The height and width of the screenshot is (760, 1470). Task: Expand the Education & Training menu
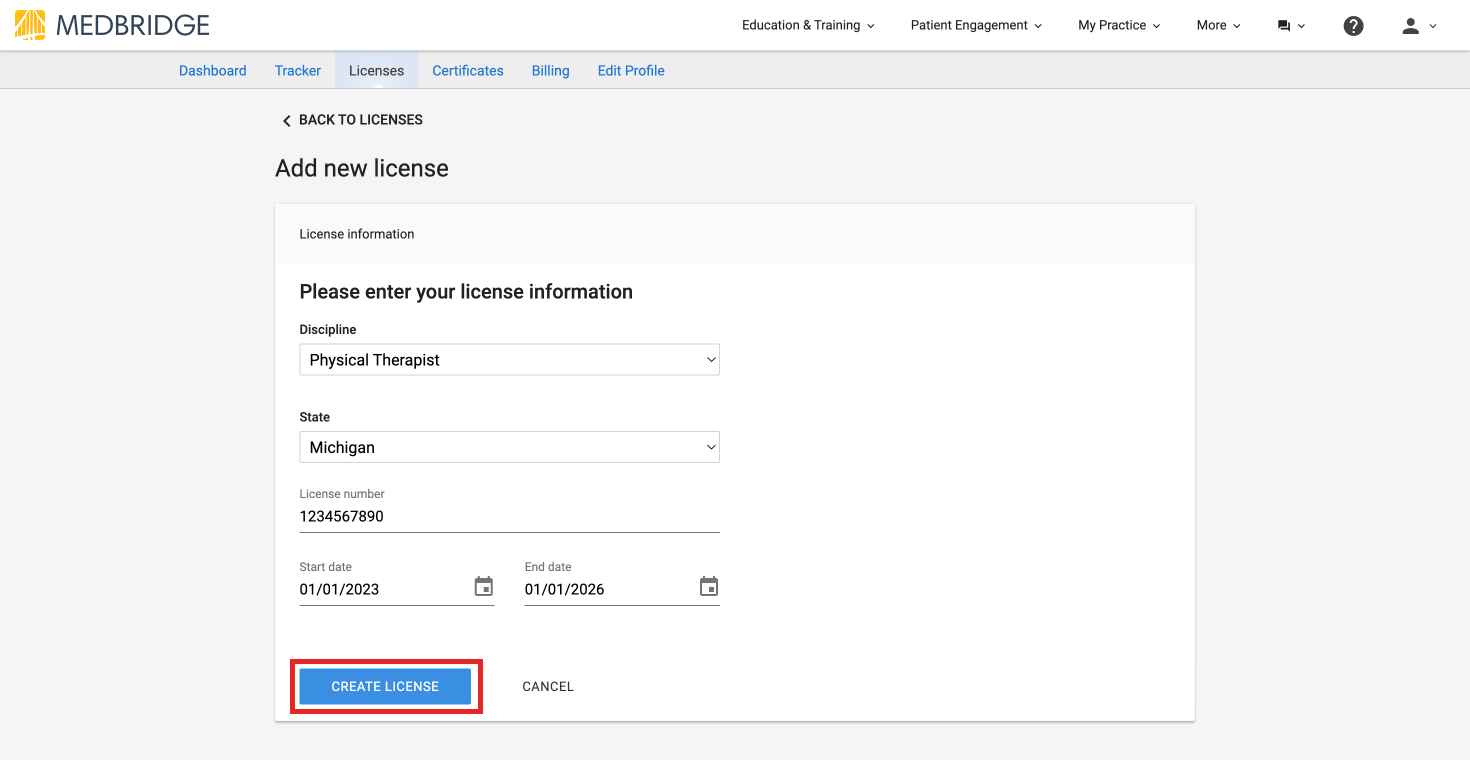(x=808, y=26)
